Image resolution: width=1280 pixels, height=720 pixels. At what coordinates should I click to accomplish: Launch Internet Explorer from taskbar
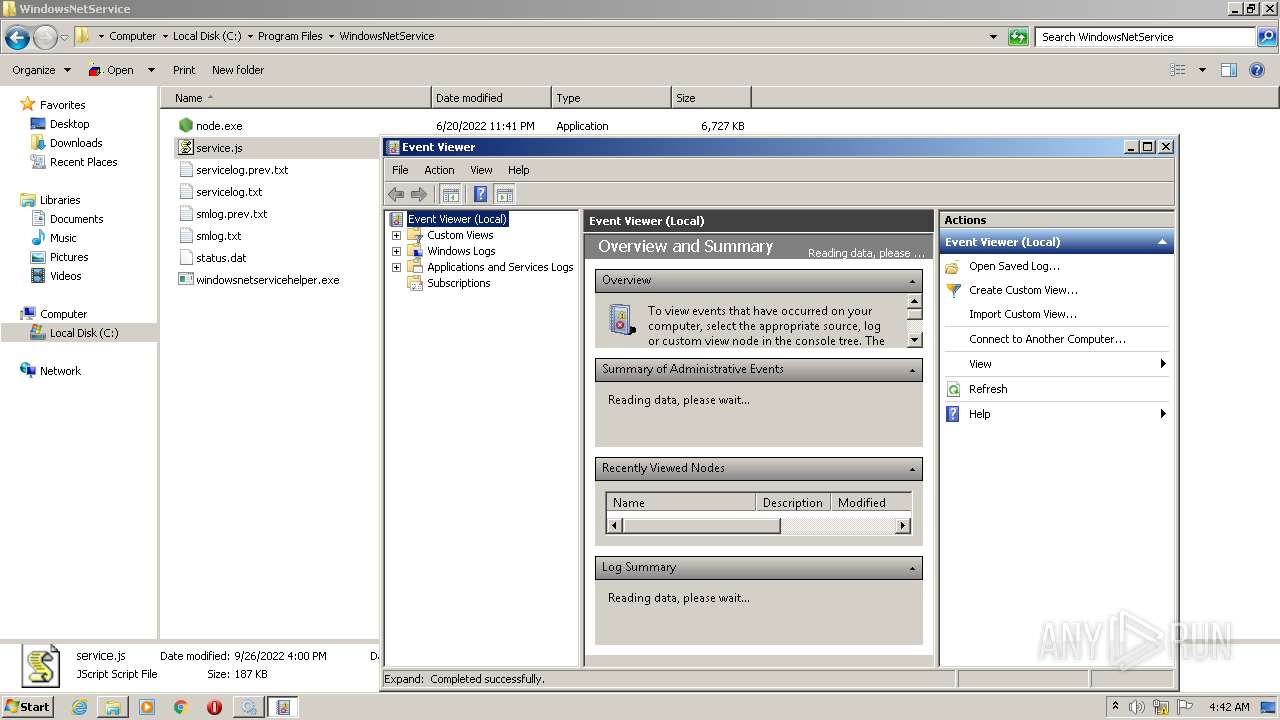coord(79,707)
